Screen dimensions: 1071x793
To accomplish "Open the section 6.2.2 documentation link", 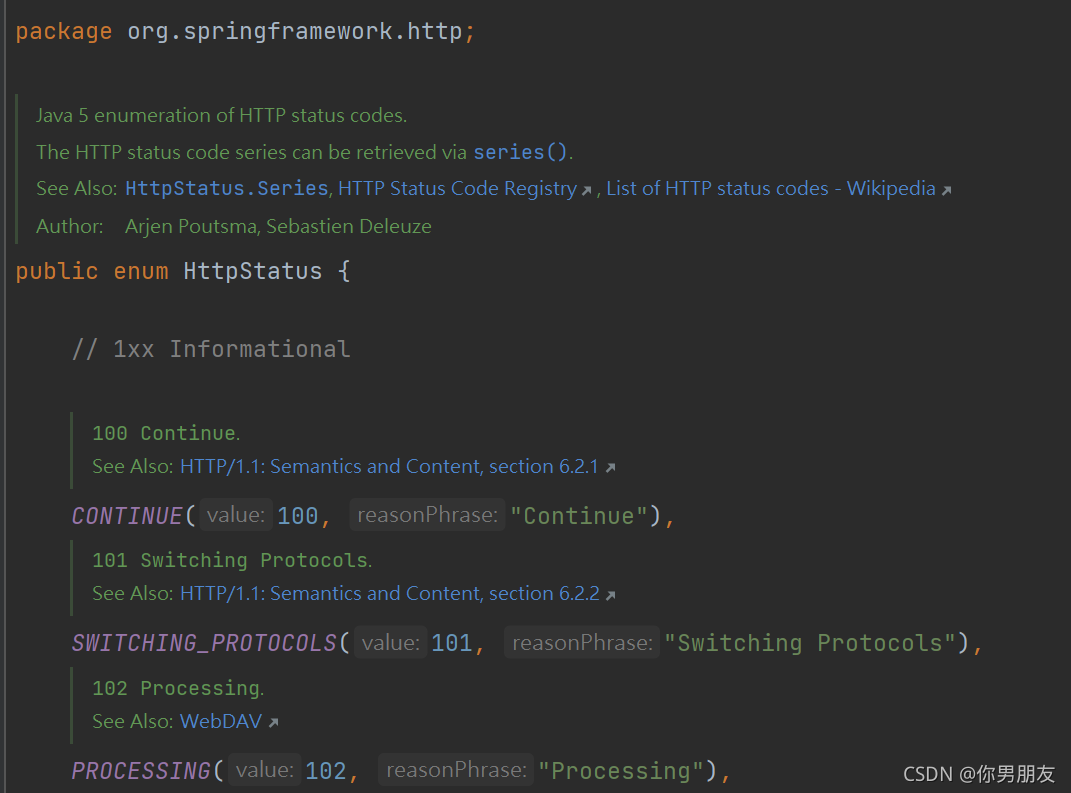I will [389, 594].
